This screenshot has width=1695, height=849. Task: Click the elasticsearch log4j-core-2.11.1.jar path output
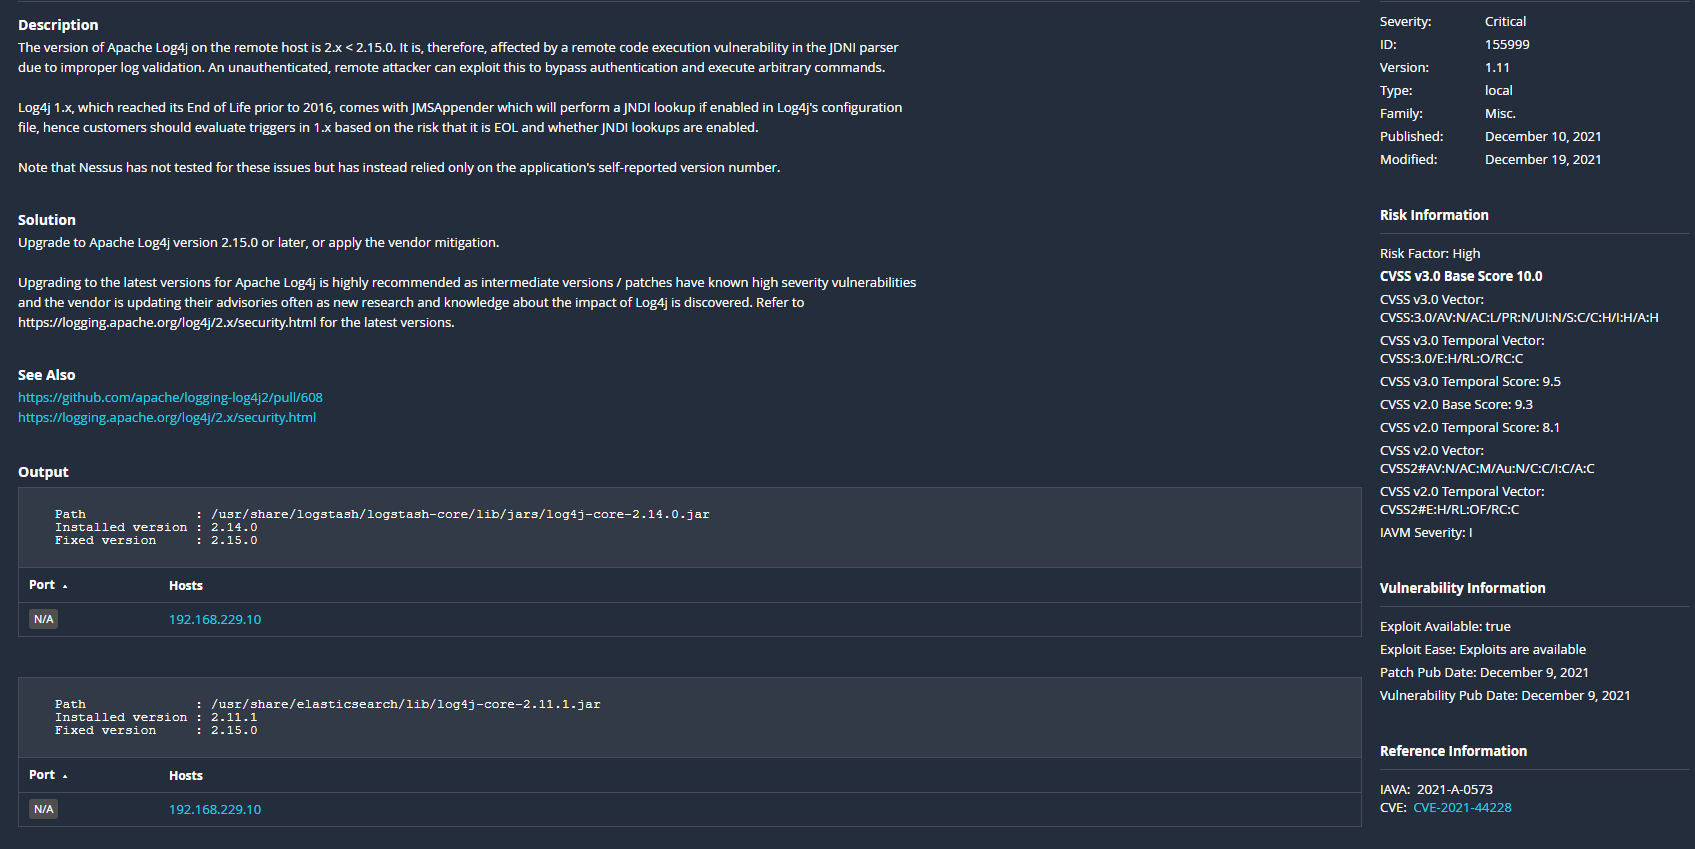coord(405,705)
